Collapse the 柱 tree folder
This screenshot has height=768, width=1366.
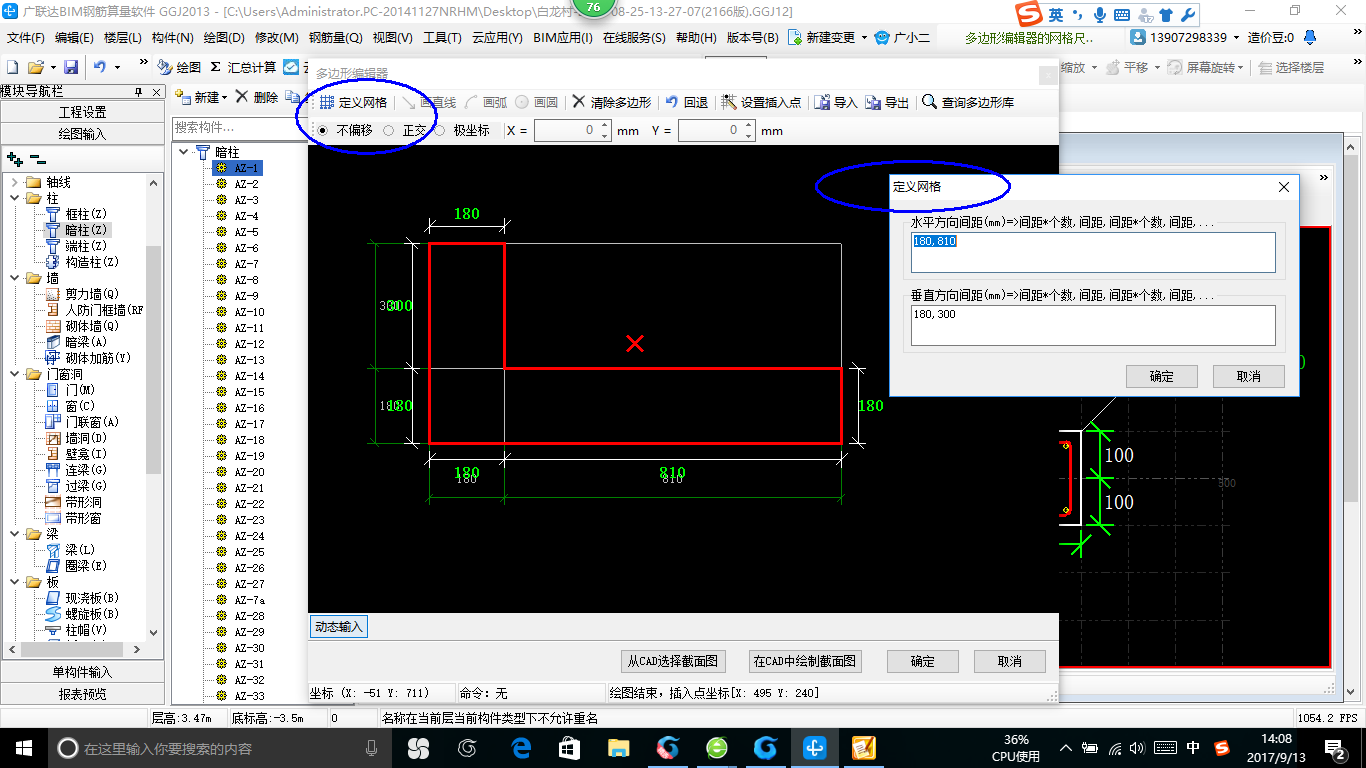click(15, 198)
